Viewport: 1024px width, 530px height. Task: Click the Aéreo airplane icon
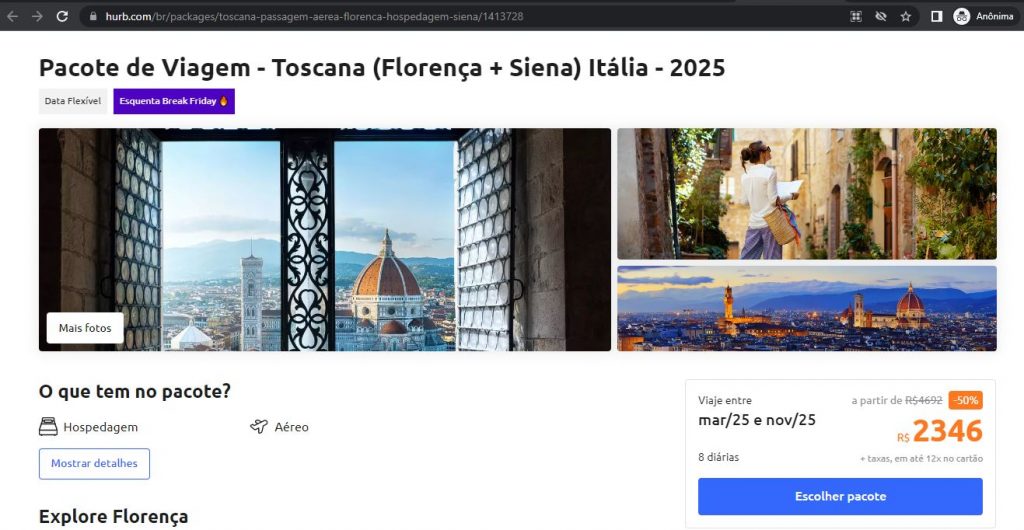coord(259,427)
